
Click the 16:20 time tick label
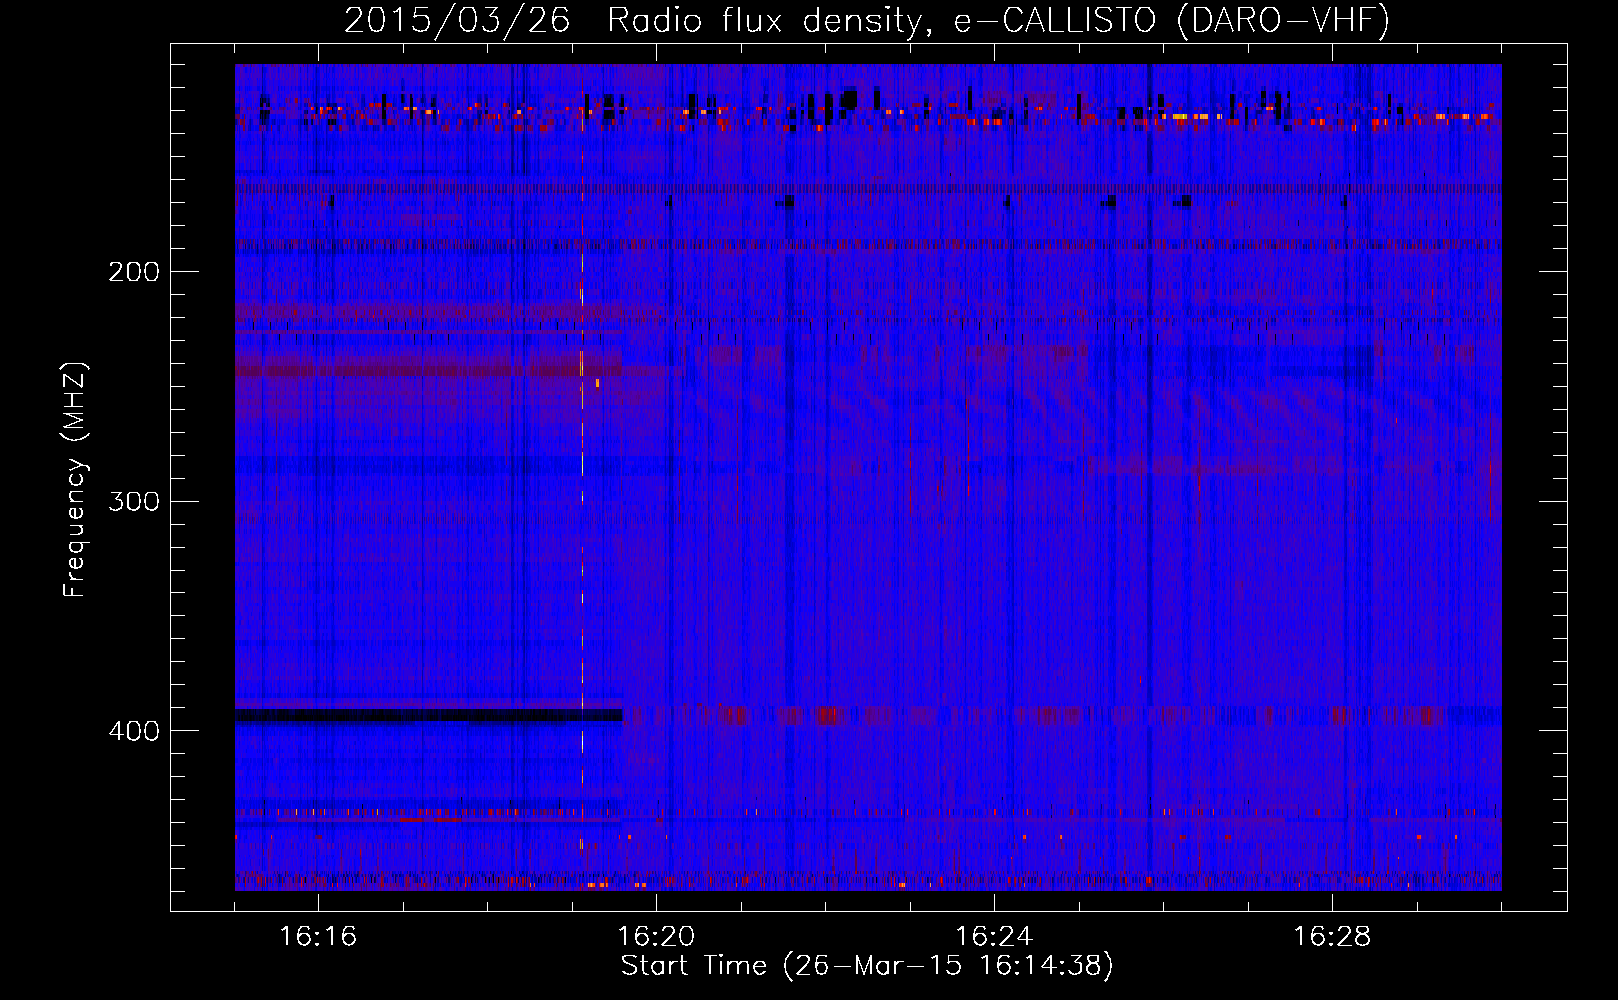point(656,936)
